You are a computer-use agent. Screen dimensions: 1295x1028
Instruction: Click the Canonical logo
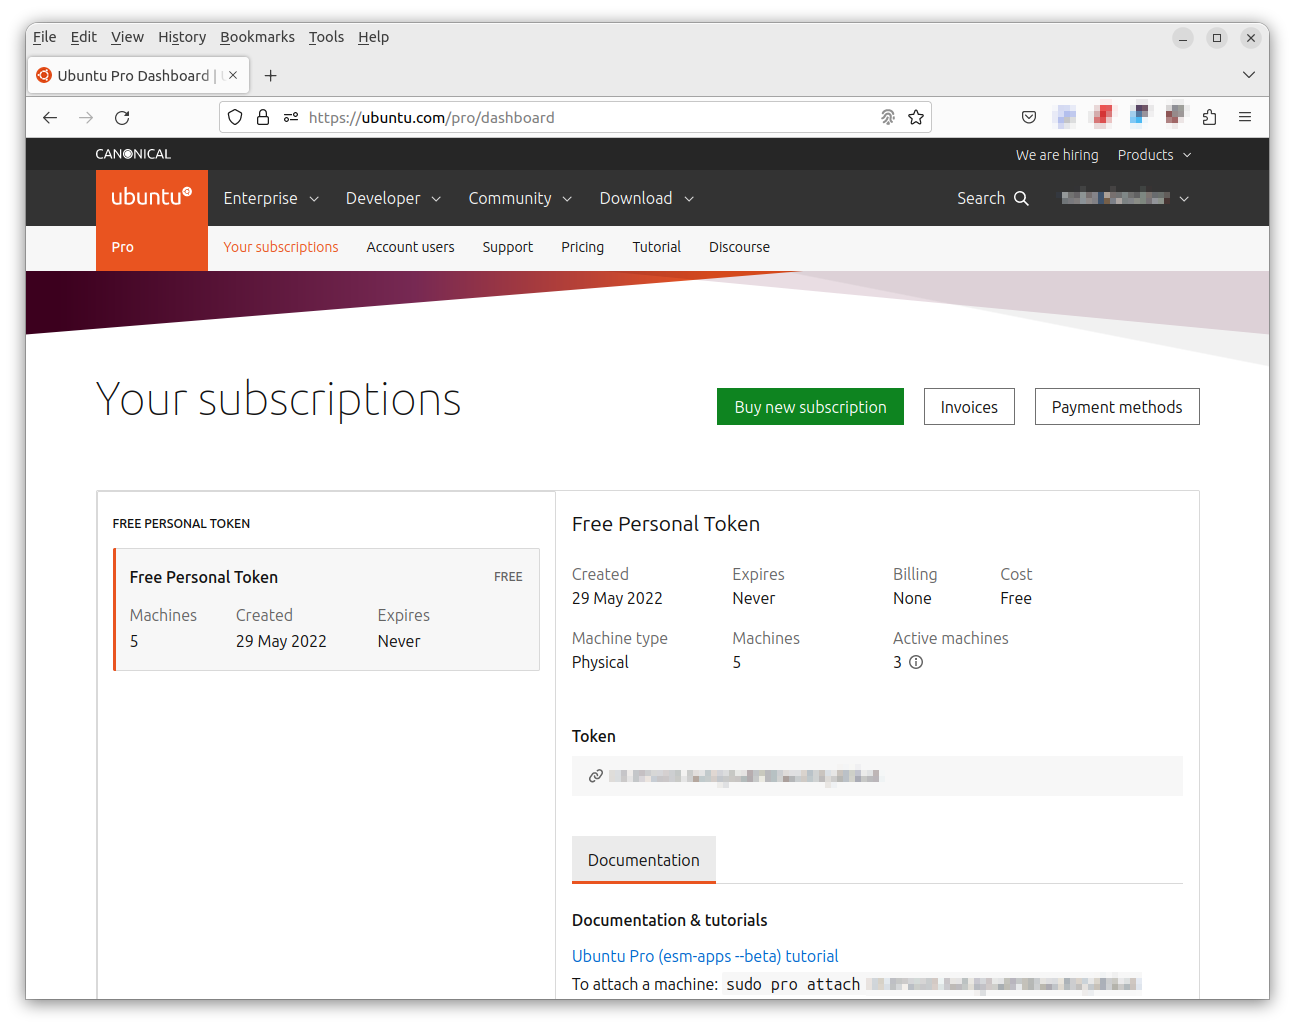coord(133,154)
